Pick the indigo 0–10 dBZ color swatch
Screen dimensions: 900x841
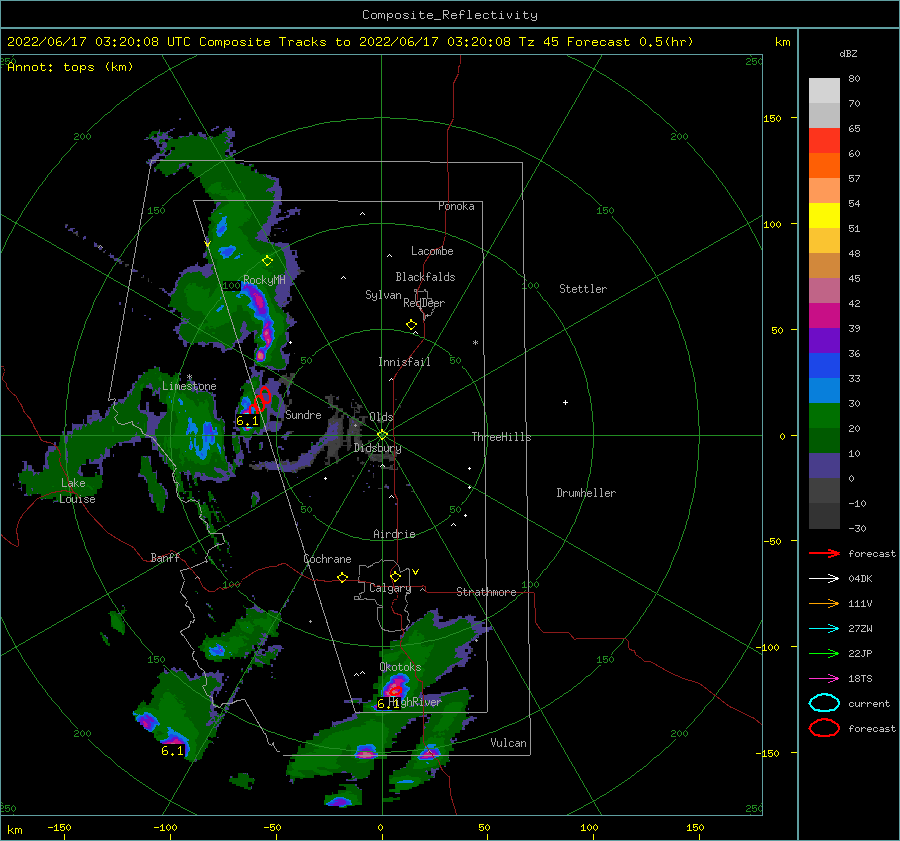(824, 465)
